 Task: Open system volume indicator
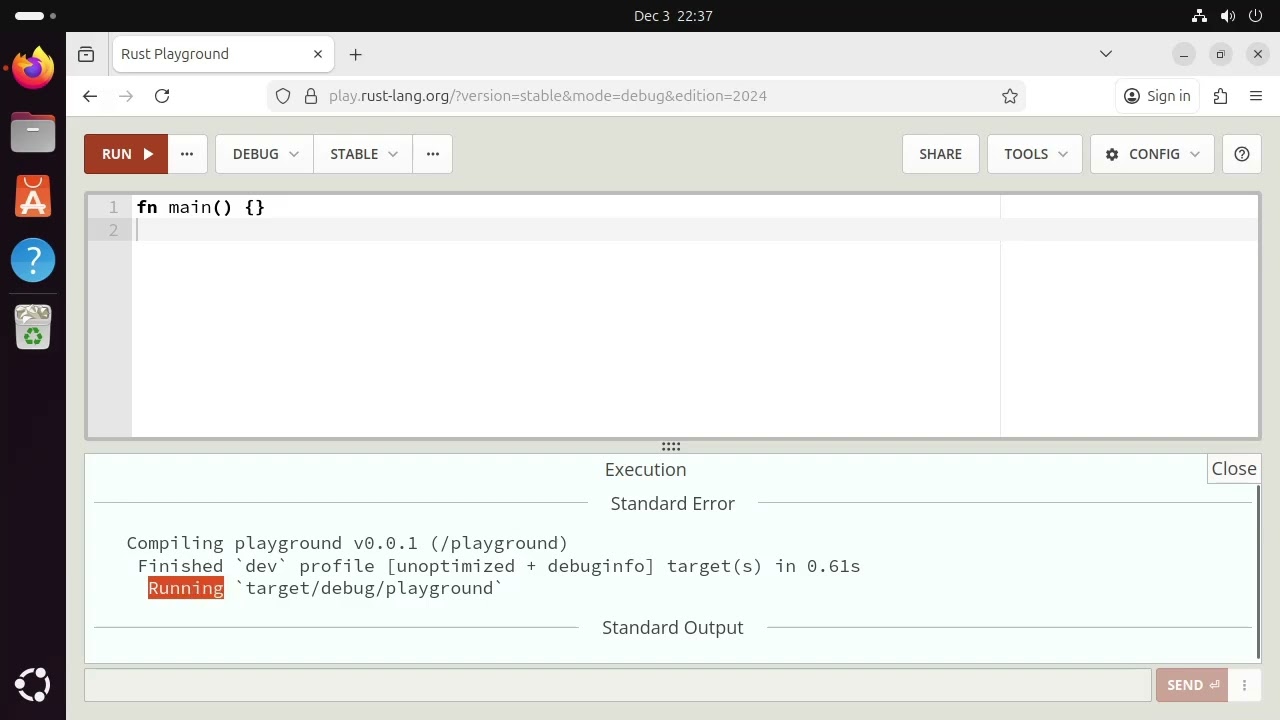click(x=1228, y=16)
